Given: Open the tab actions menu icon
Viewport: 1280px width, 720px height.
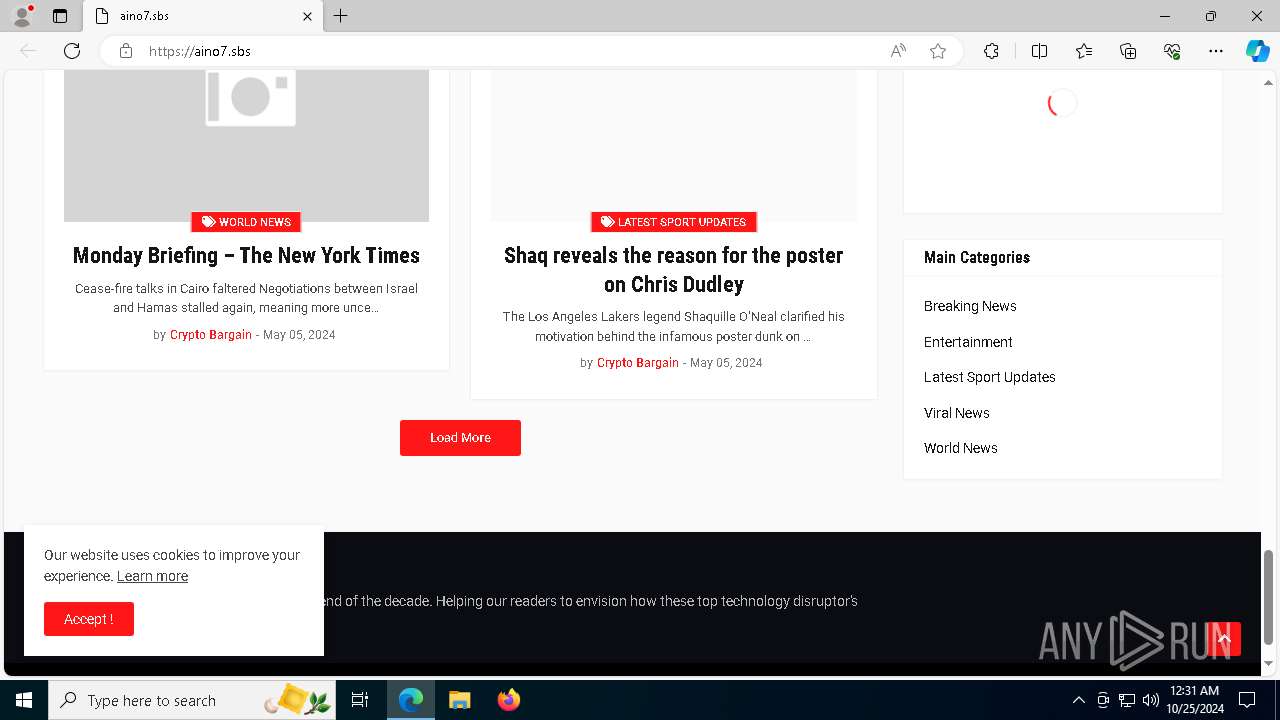Looking at the screenshot, I should (60, 16).
